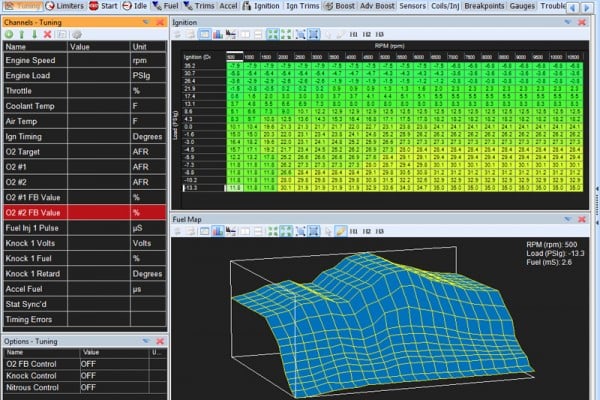
Task: Switch to the Start tab
Action: [x=103, y=6]
